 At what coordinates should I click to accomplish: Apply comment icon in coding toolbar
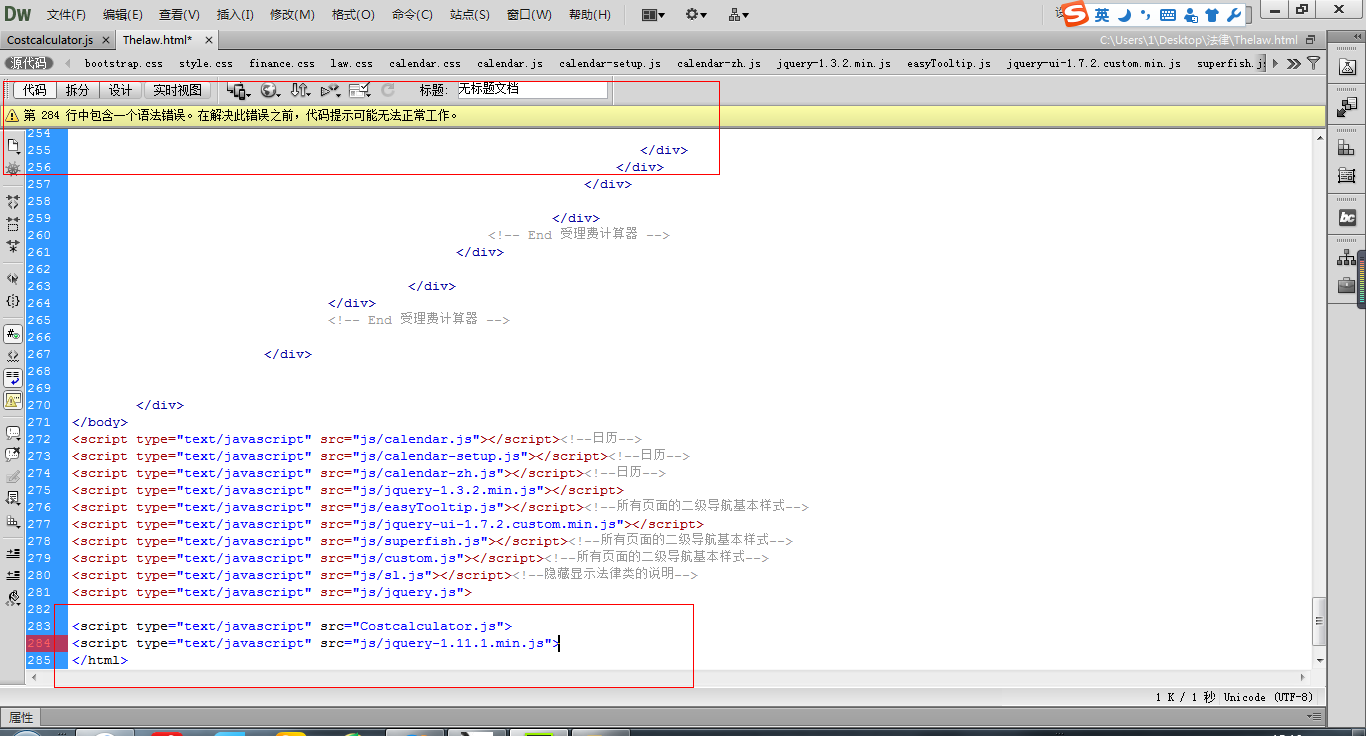[13, 434]
